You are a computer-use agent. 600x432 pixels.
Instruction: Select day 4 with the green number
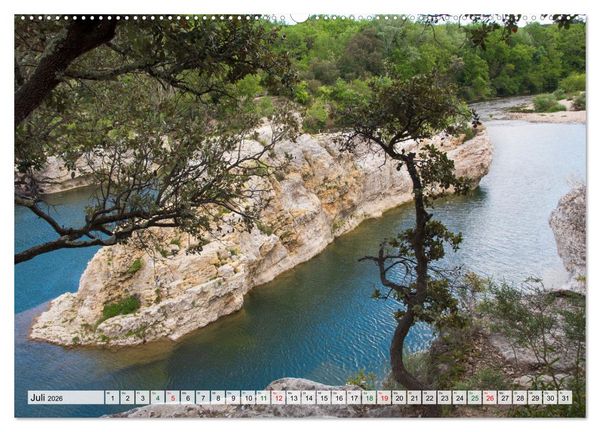[x=157, y=398]
